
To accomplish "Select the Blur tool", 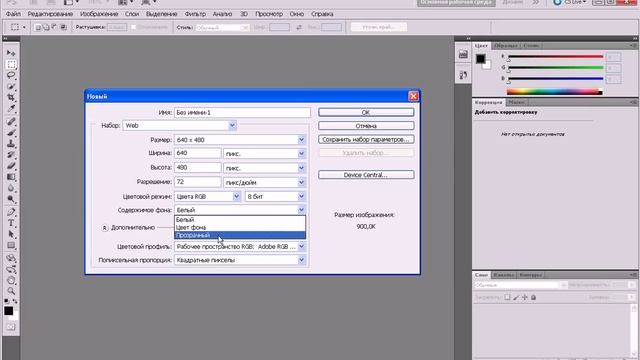I will 11,188.
